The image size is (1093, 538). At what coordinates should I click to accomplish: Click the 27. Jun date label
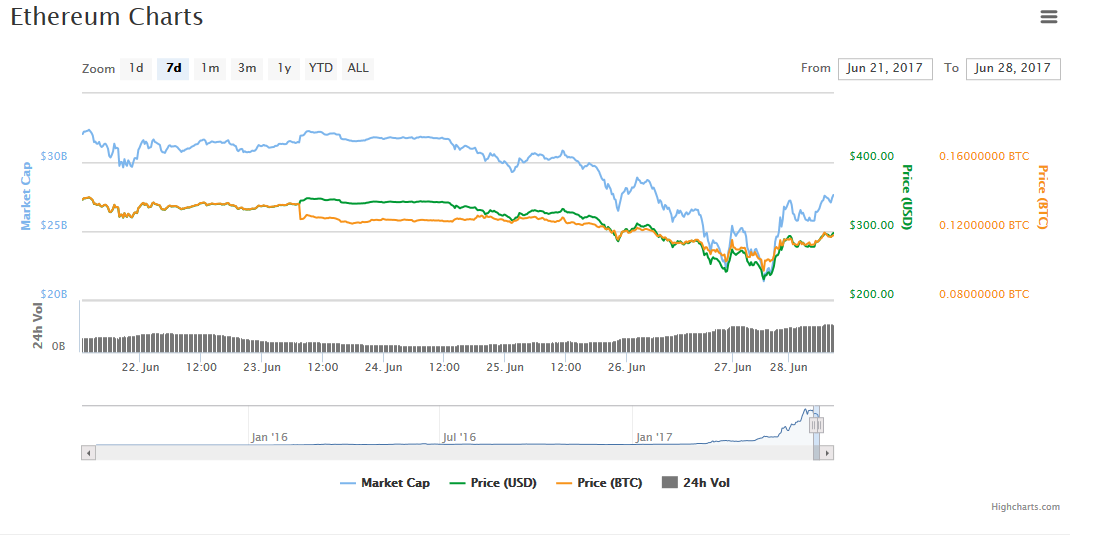(x=733, y=367)
